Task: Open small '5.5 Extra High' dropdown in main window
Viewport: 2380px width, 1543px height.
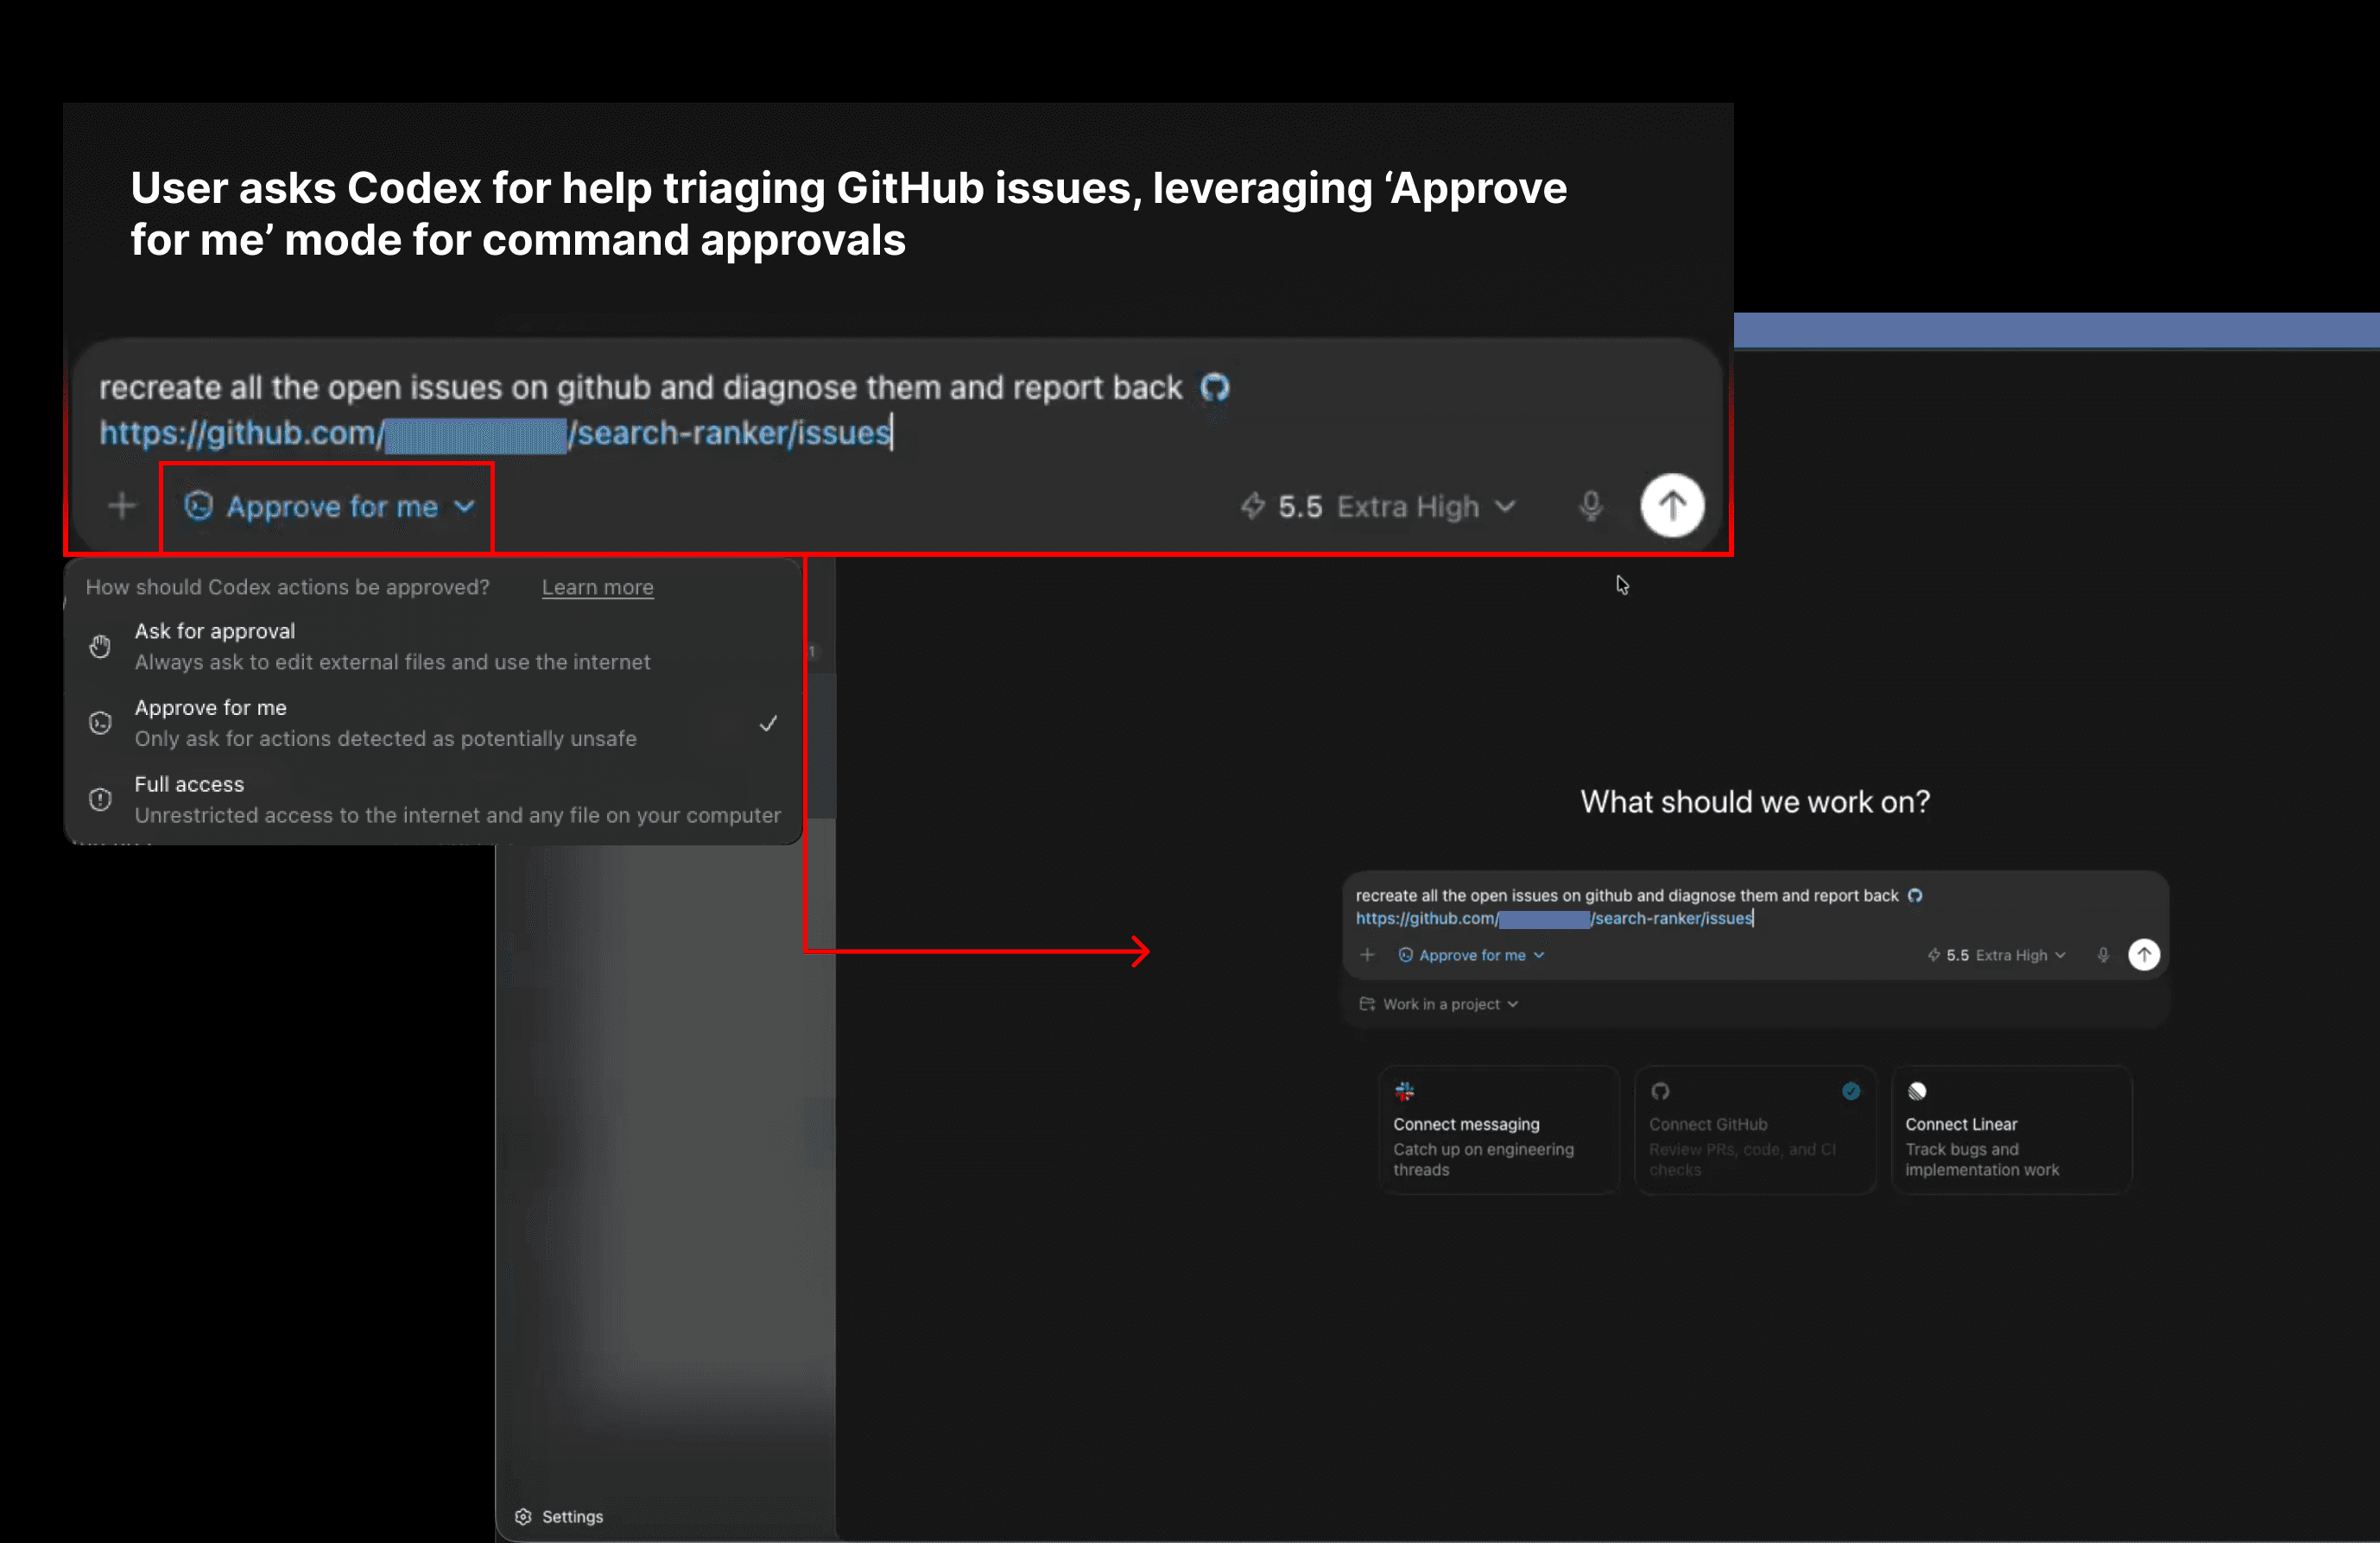Action: (1996, 955)
